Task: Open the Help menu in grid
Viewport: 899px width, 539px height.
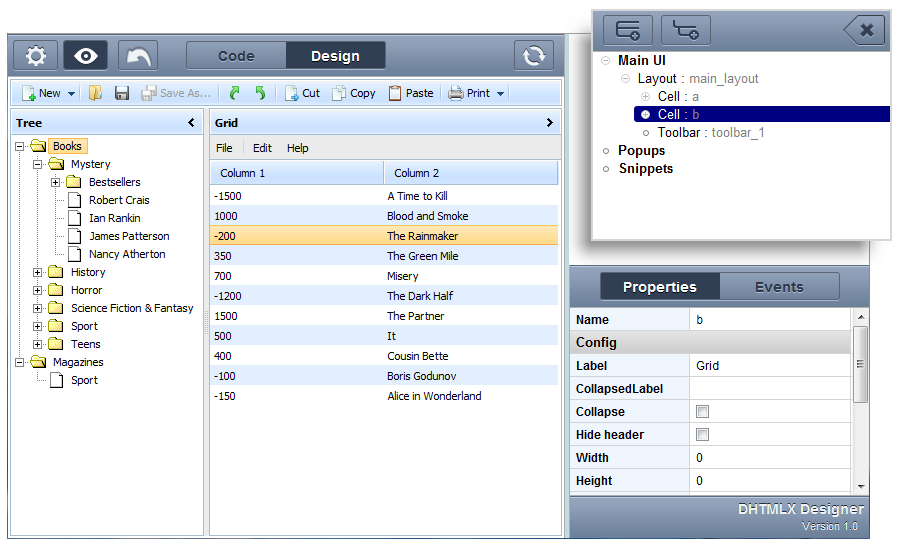Action: (x=298, y=148)
